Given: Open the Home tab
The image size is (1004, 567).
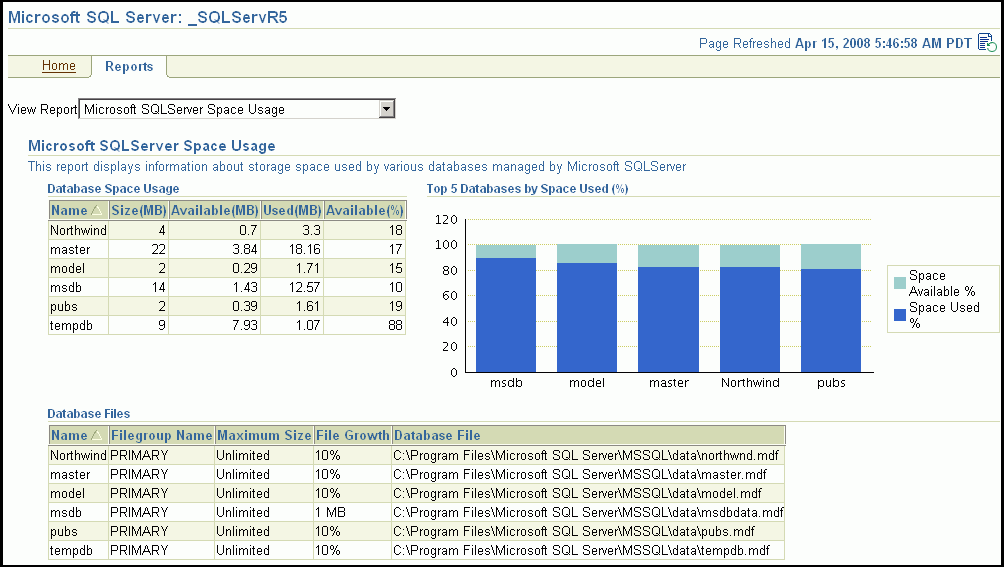Looking at the screenshot, I should tap(59, 66).
